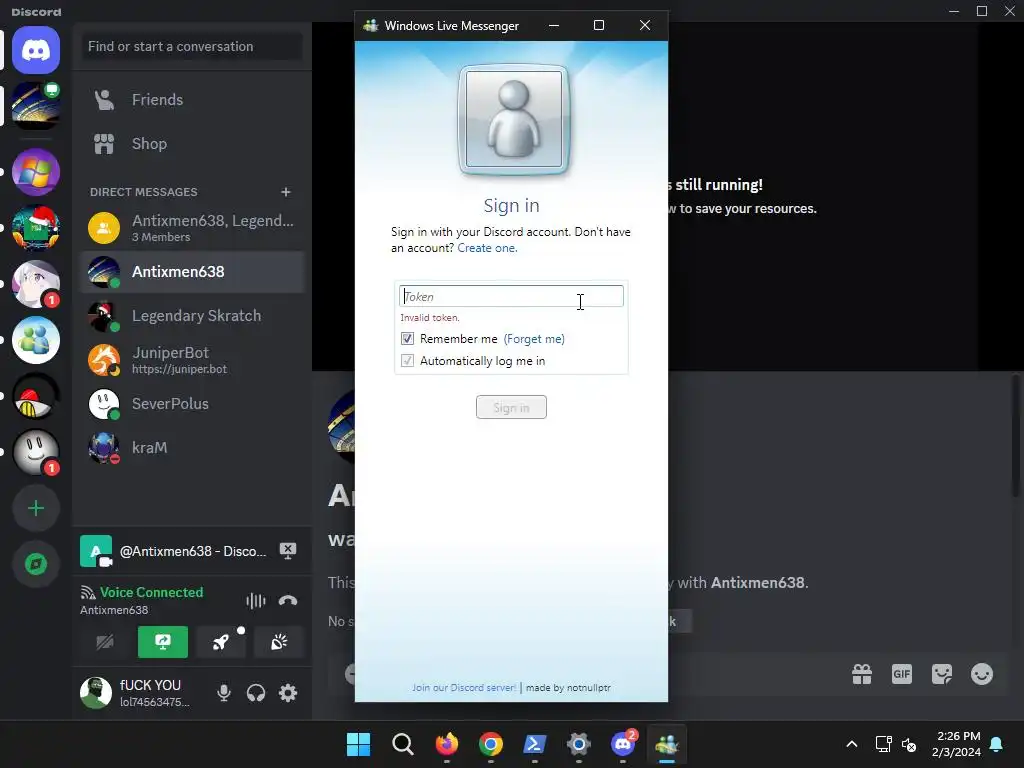Image resolution: width=1024 pixels, height=768 pixels.
Task: Open Legendary Skratch direct message
Action: pyautogui.click(x=191, y=316)
